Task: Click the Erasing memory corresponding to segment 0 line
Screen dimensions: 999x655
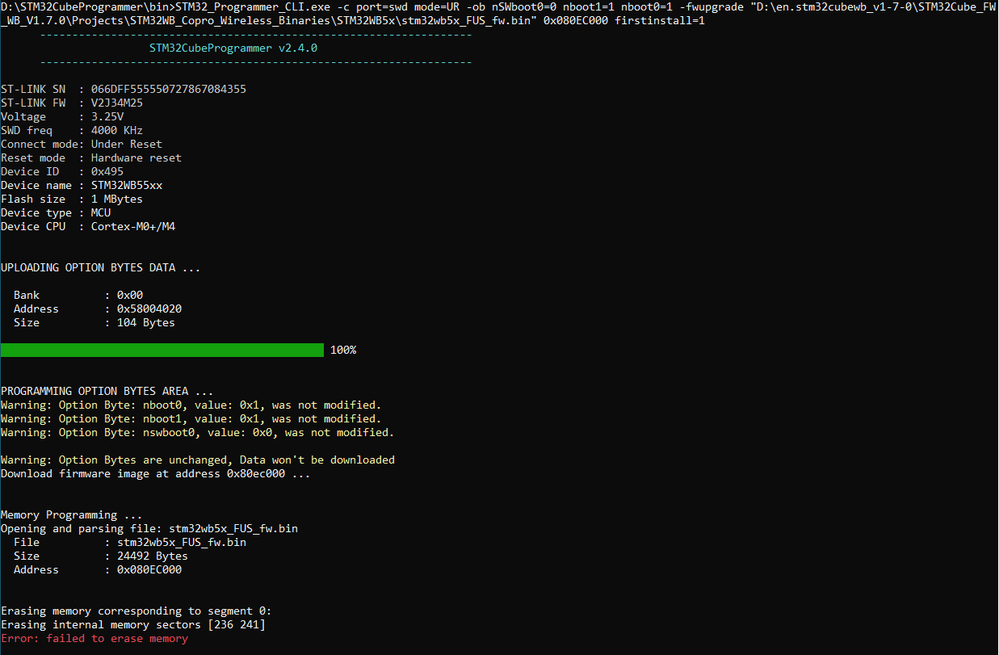Action: (x=136, y=611)
